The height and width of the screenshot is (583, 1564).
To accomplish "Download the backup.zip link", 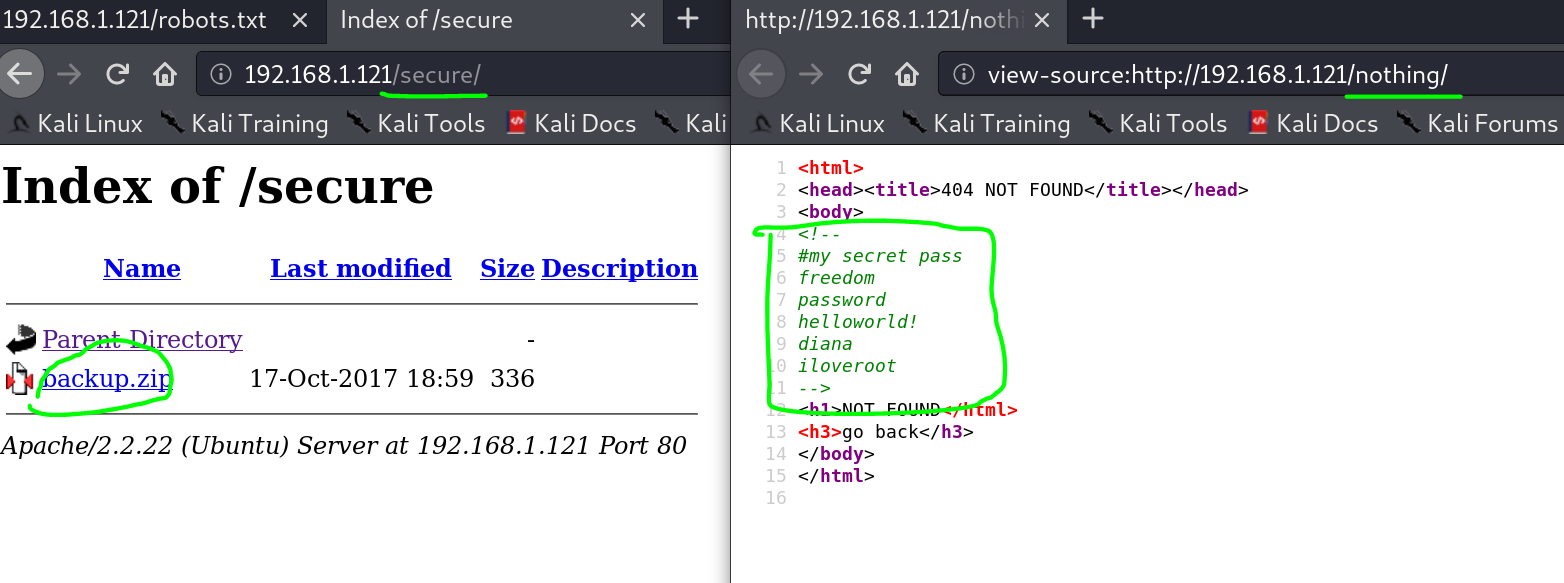I will pos(107,379).
